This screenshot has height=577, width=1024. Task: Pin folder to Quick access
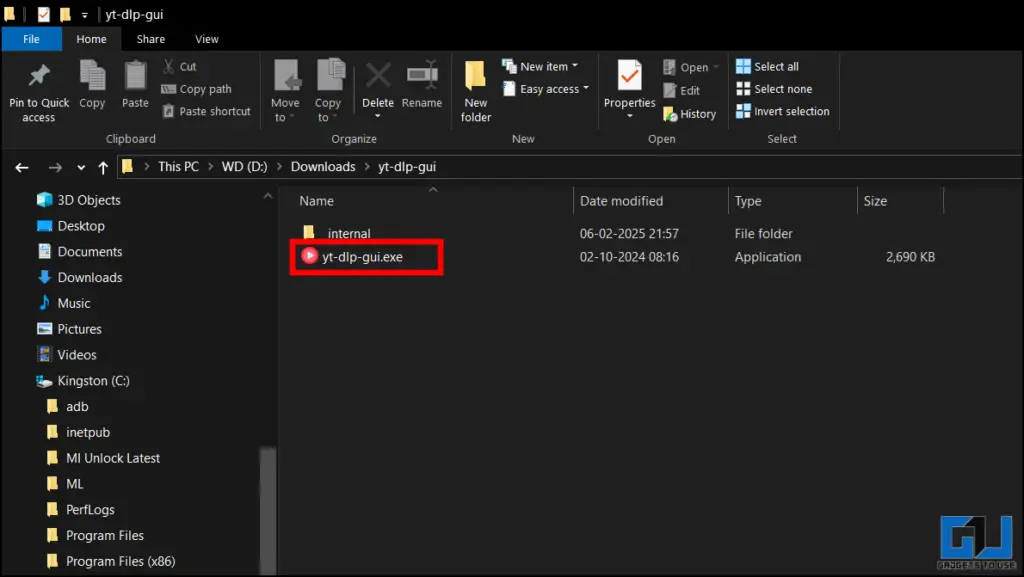coord(39,92)
